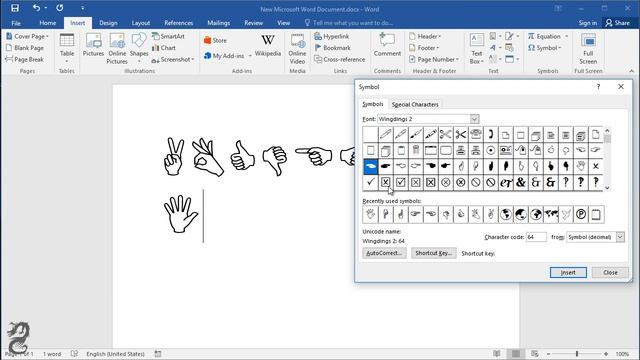Insert a Cover Page

[27, 36]
